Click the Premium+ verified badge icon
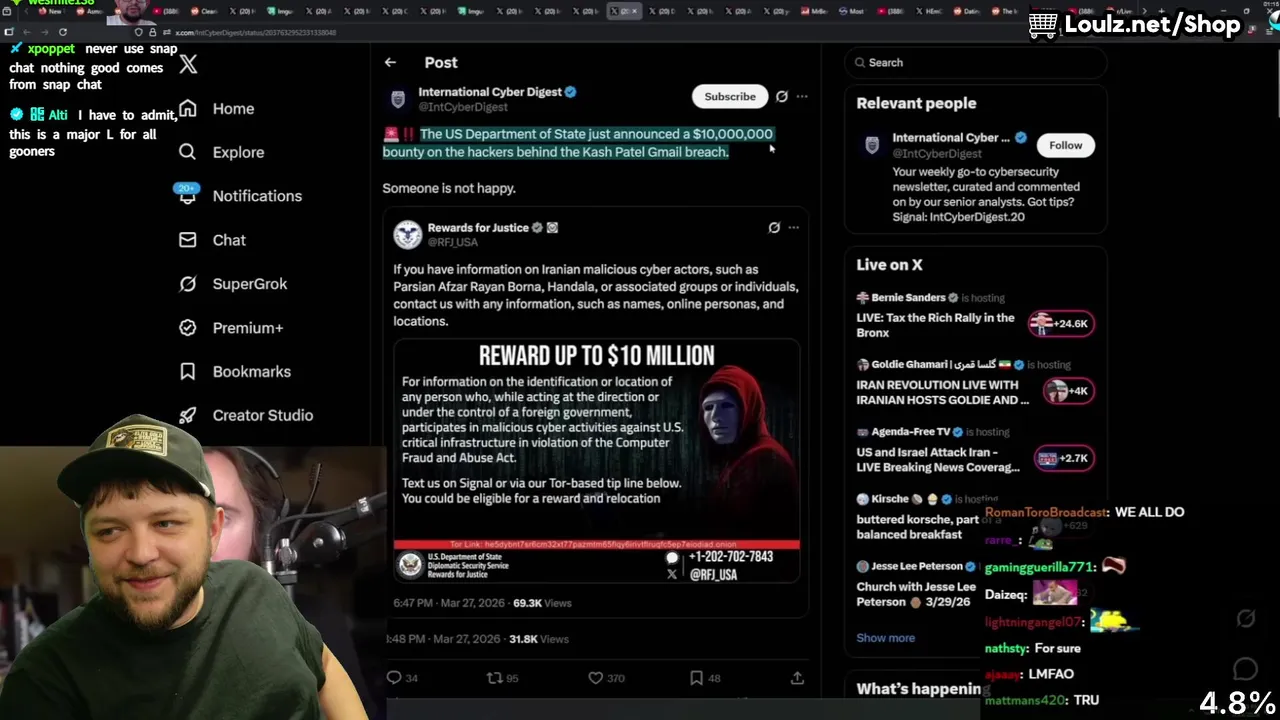Image resolution: width=1280 pixels, height=720 pixels. tap(187, 328)
